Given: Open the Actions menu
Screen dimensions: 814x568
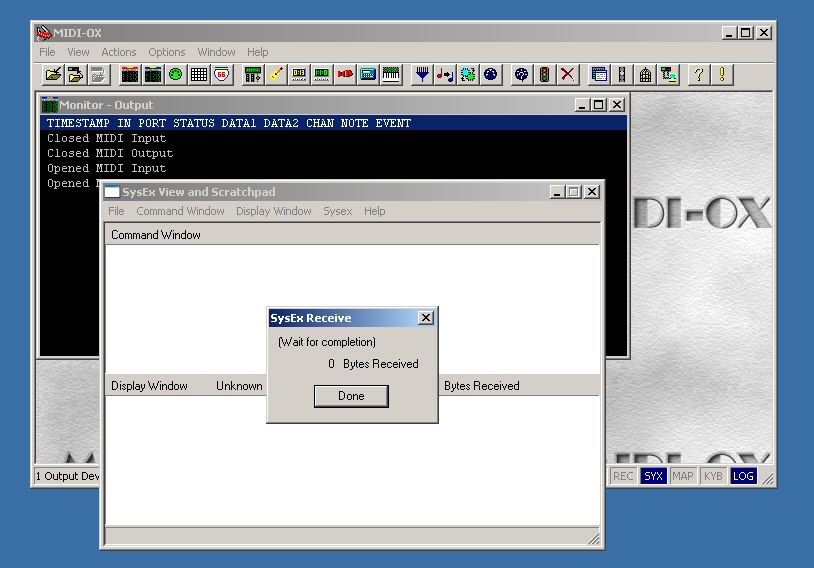Looking at the screenshot, I should [118, 52].
